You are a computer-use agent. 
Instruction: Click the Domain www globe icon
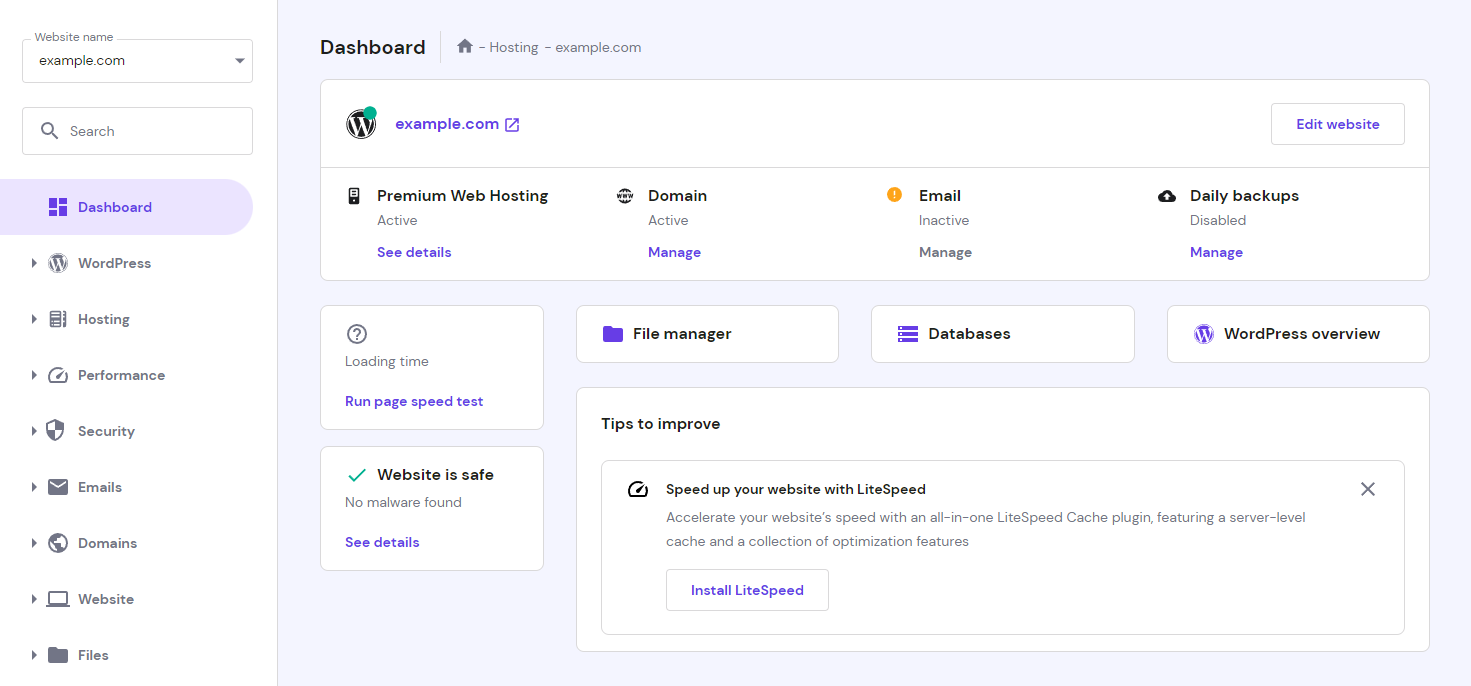pyautogui.click(x=625, y=196)
